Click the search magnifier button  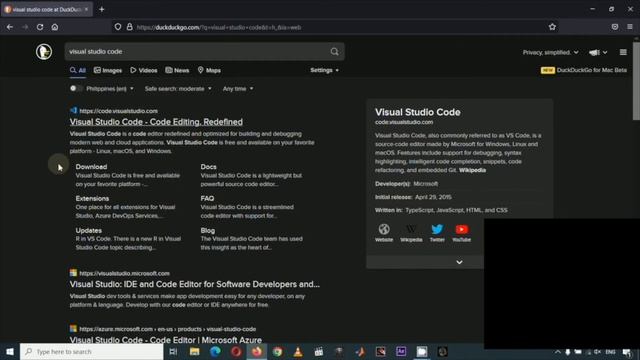click(x=334, y=52)
